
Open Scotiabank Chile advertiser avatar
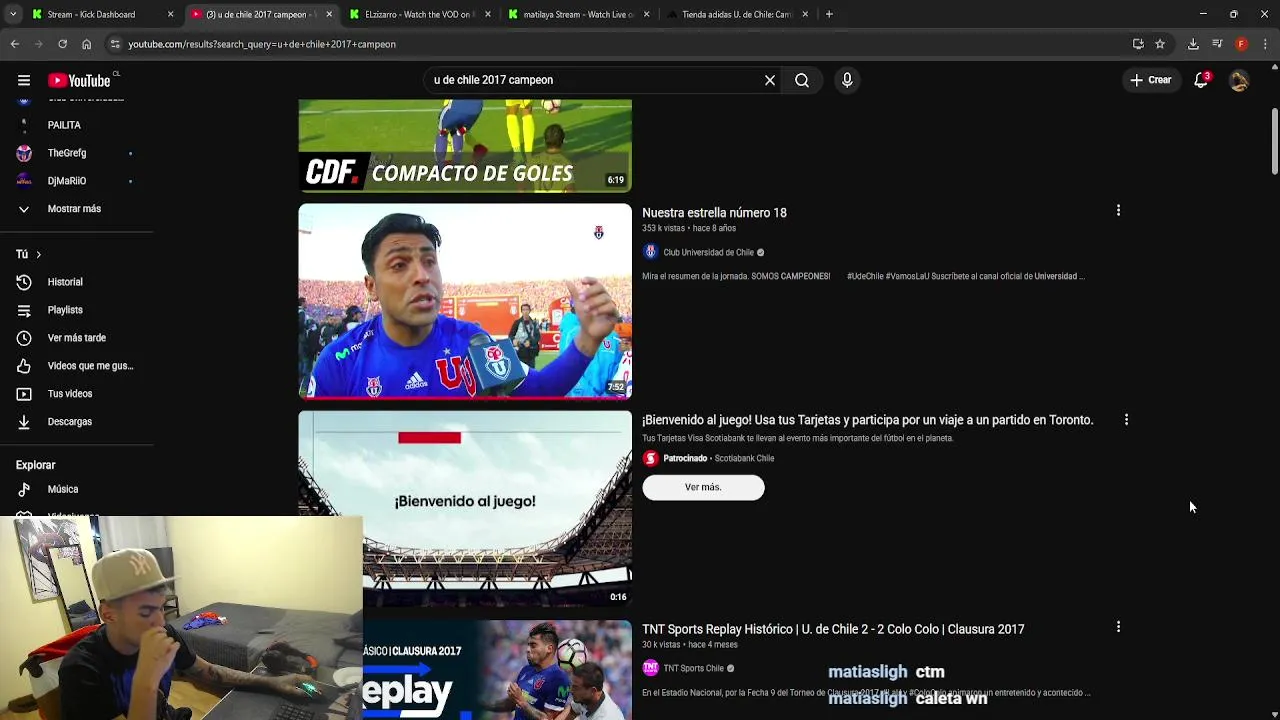650,458
